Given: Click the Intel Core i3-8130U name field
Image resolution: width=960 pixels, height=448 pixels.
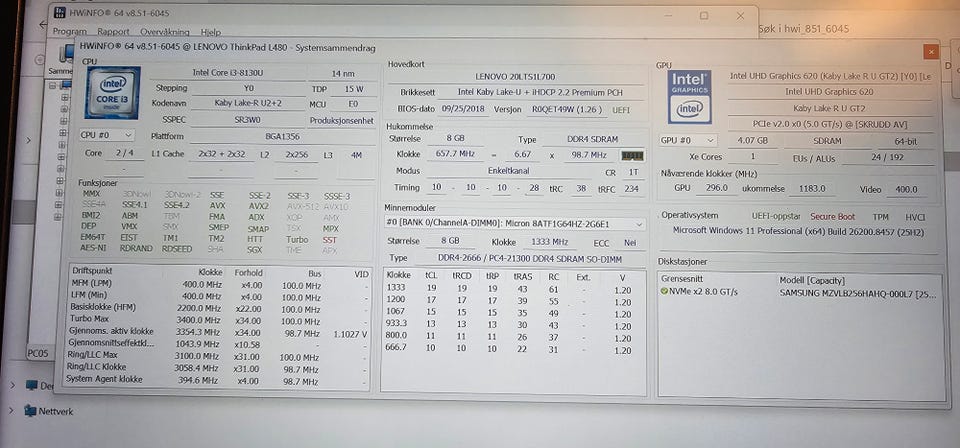Looking at the screenshot, I should [228, 73].
